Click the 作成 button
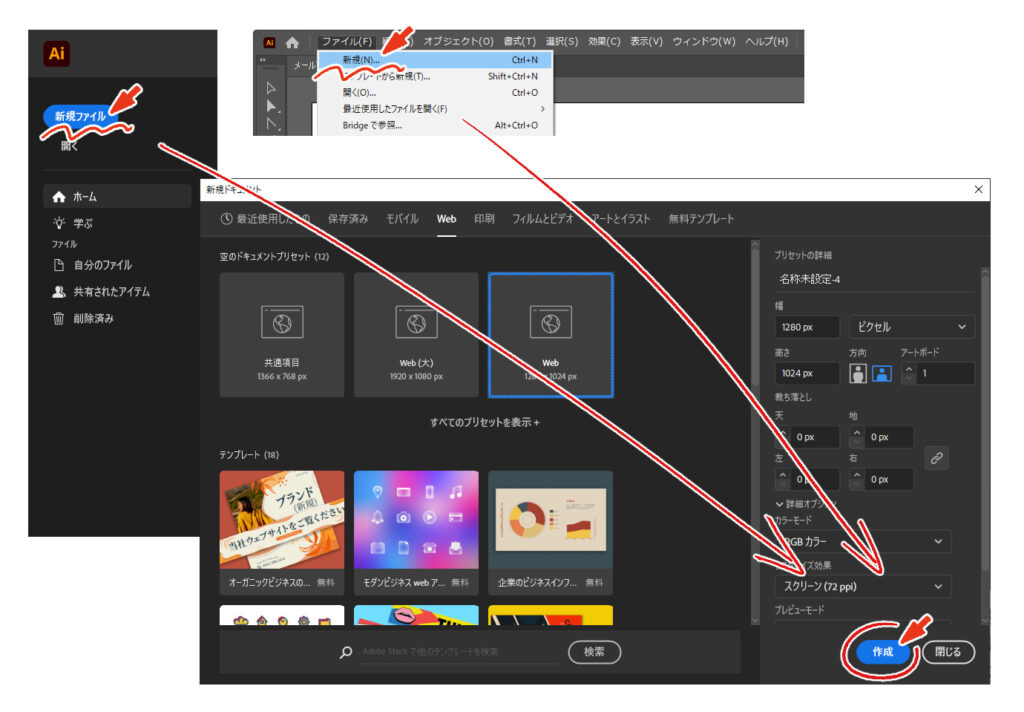The image size is (1024, 712). click(882, 652)
